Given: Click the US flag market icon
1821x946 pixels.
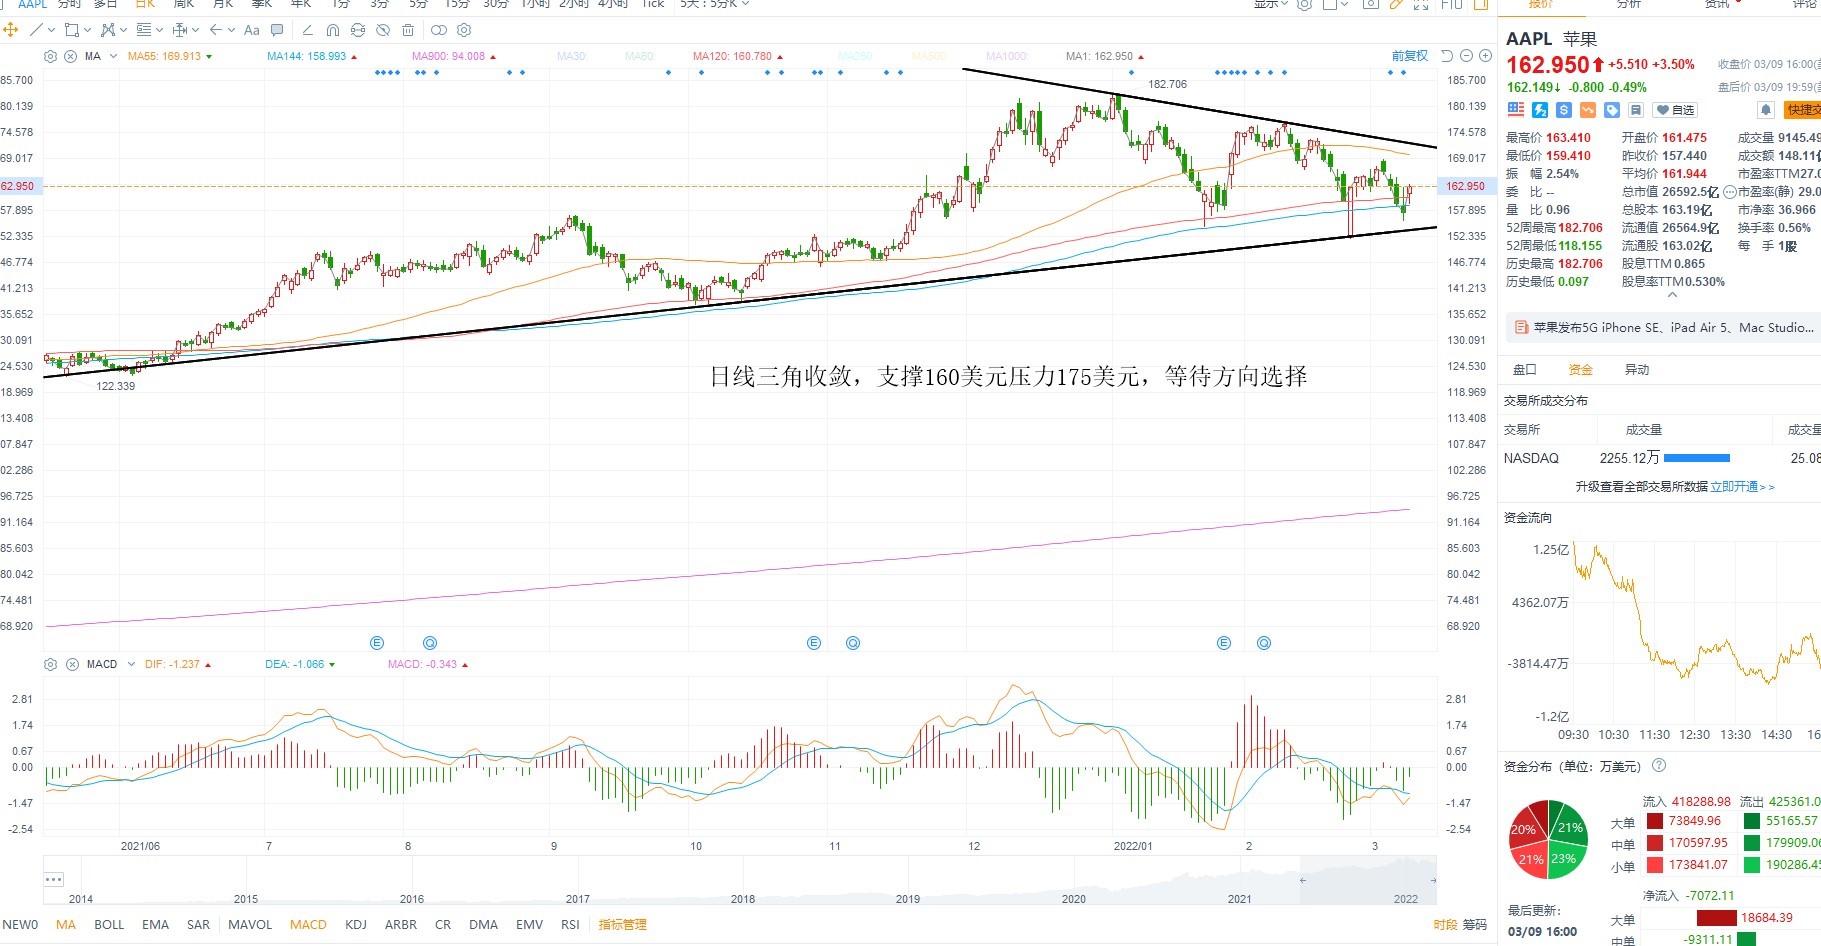Looking at the screenshot, I should coord(1516,110).
